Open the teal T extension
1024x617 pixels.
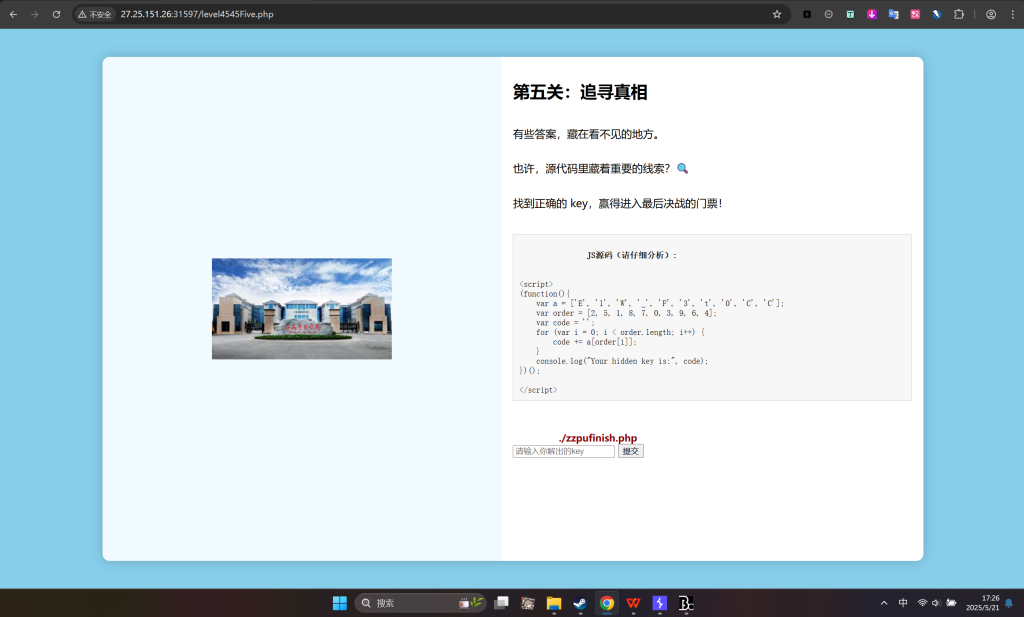pos(850,14)
